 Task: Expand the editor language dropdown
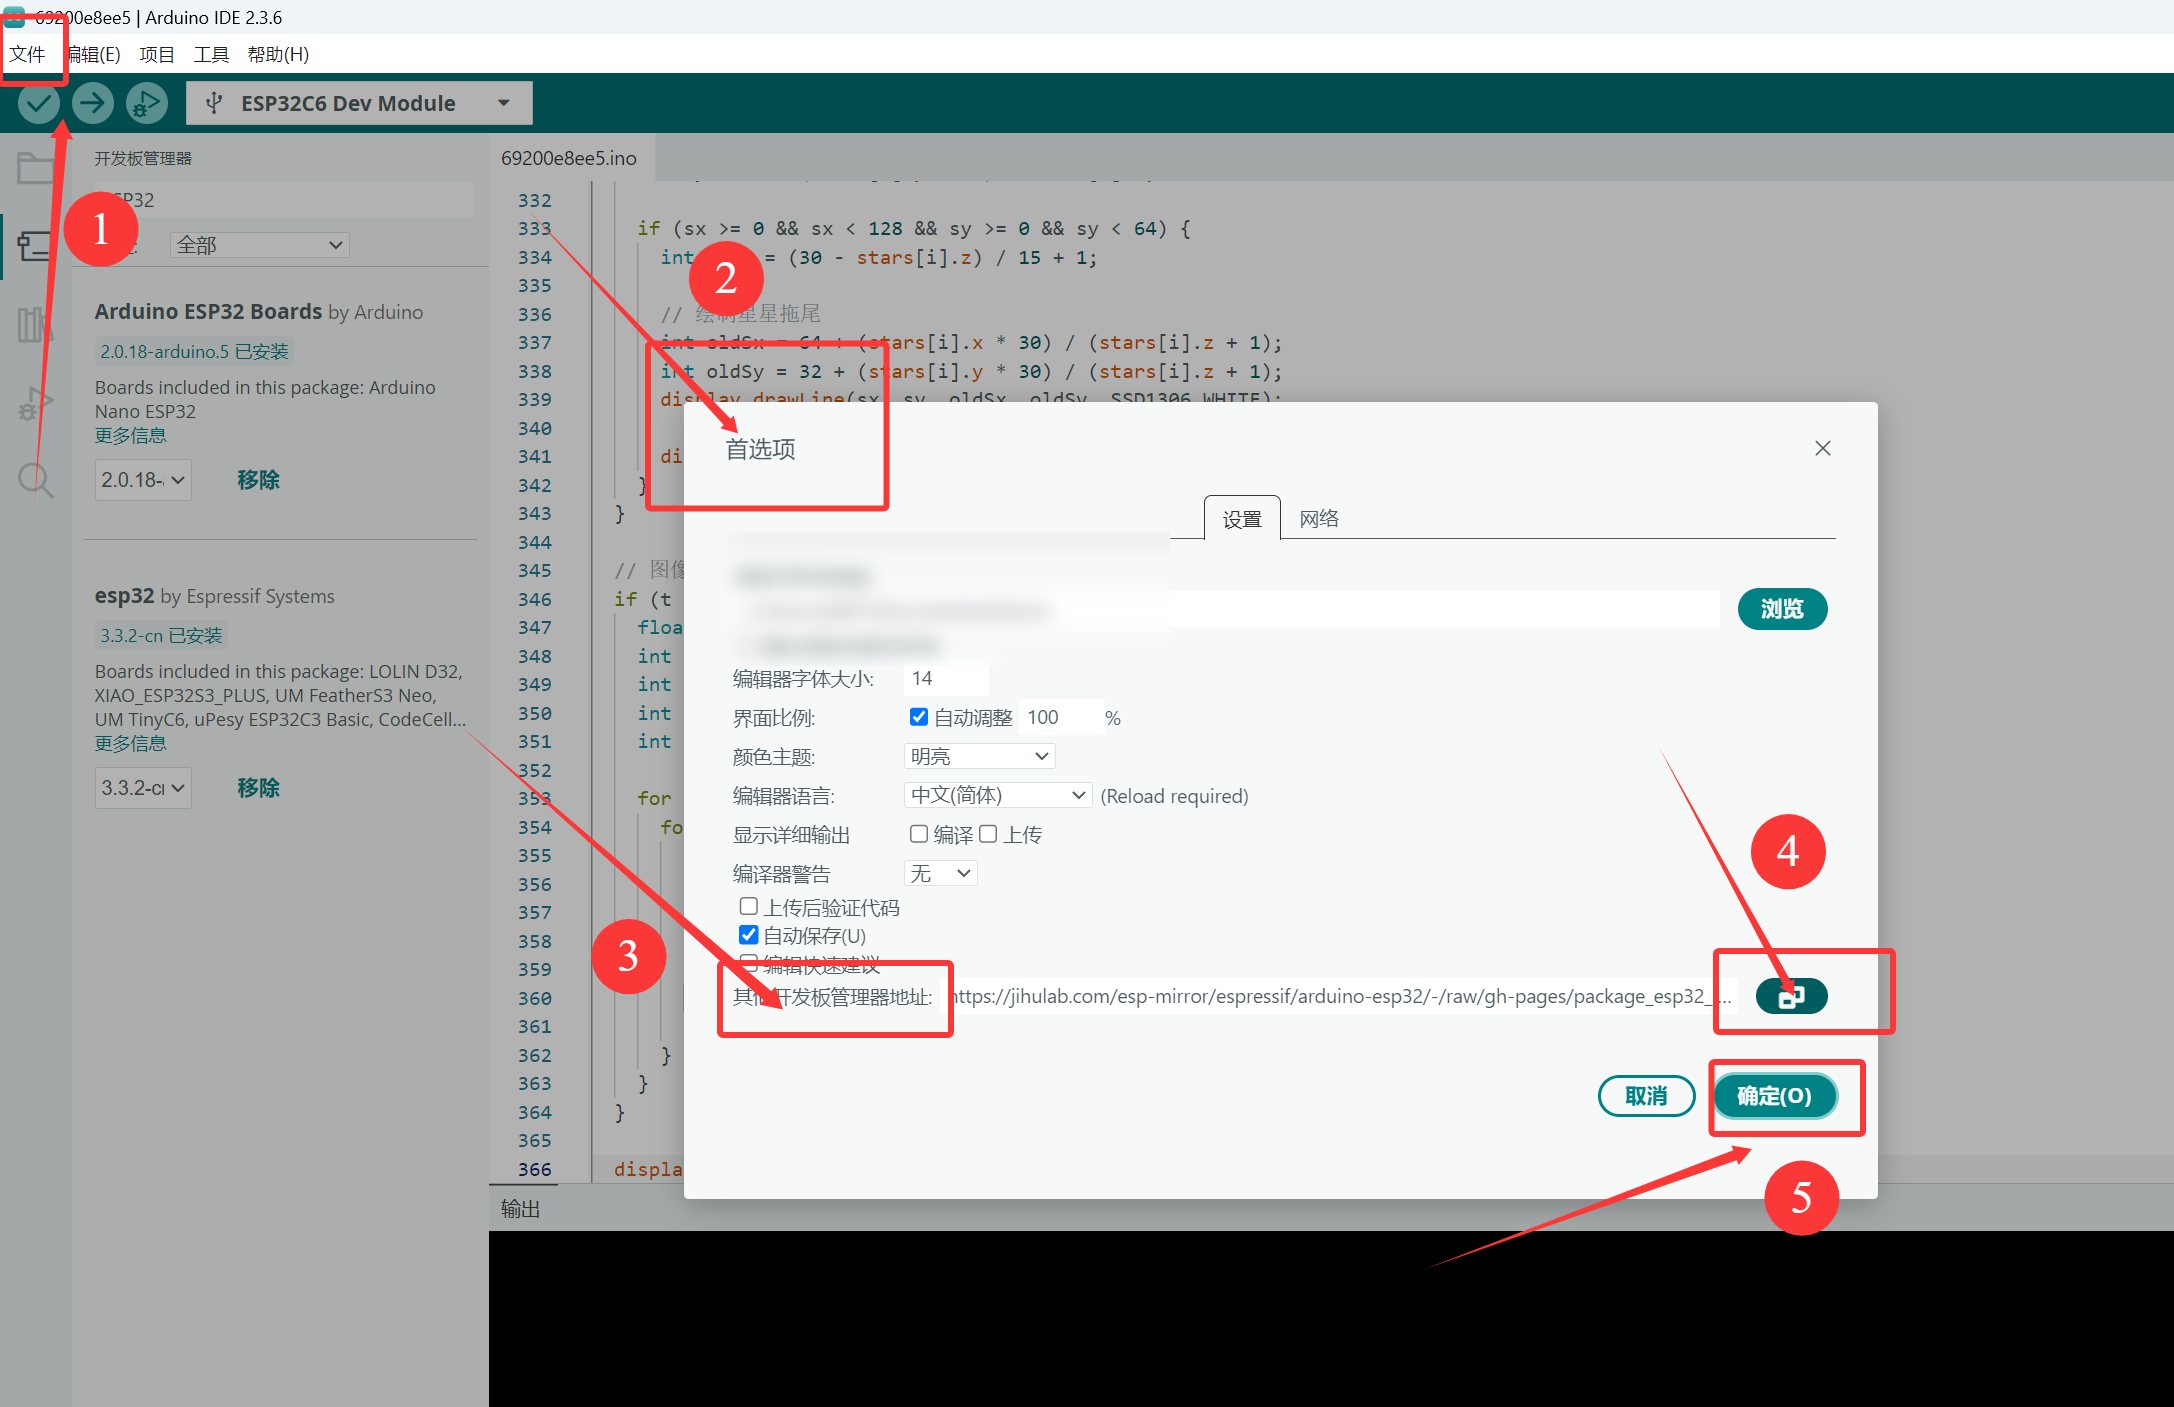tap(997, 795)
